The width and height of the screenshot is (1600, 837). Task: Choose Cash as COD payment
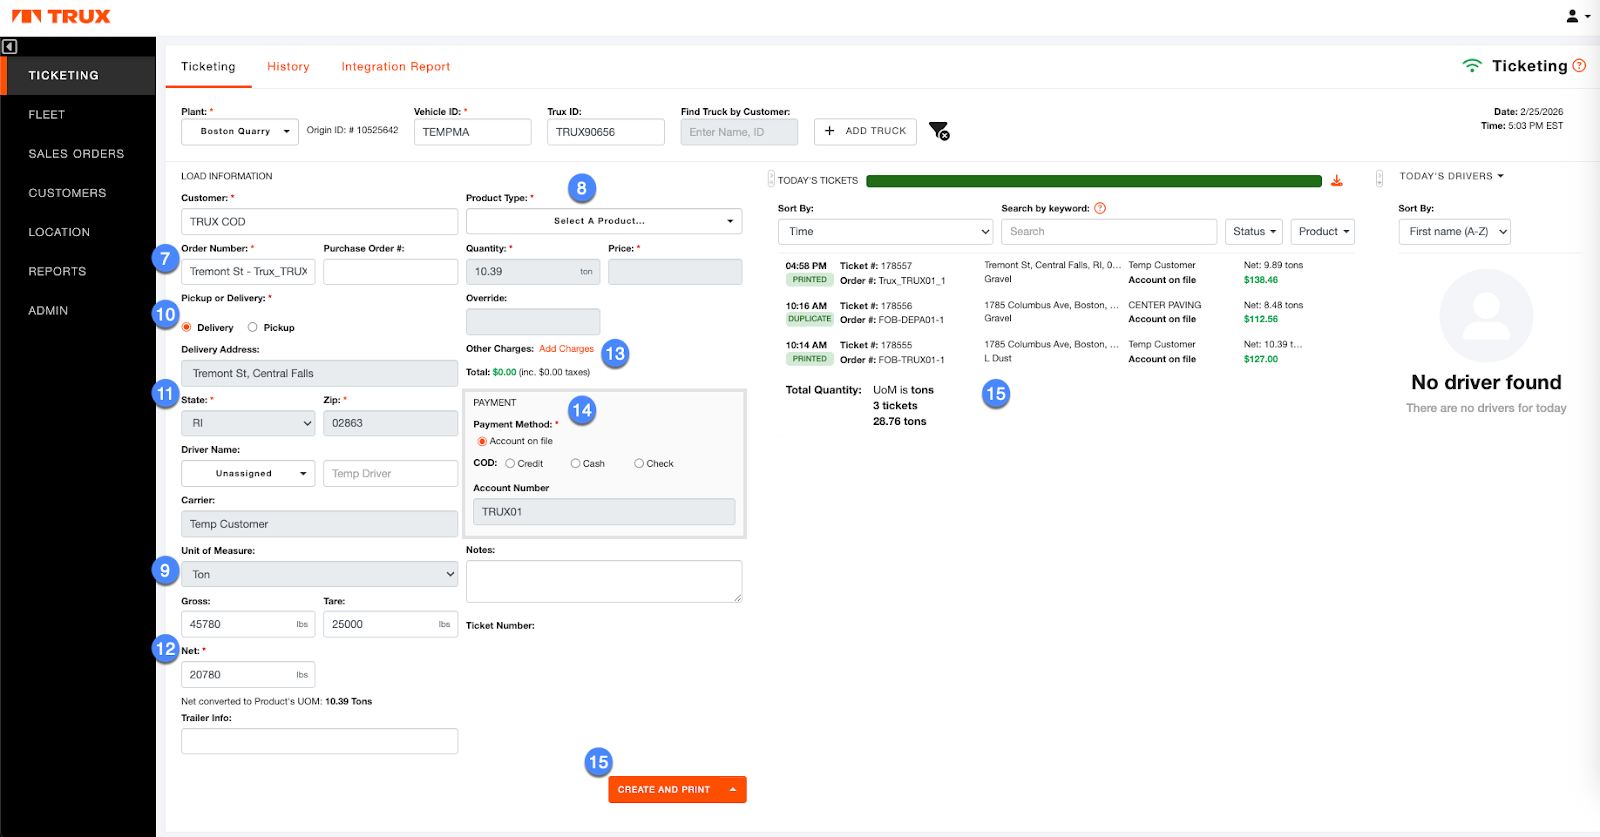click(x=576, y=463)
